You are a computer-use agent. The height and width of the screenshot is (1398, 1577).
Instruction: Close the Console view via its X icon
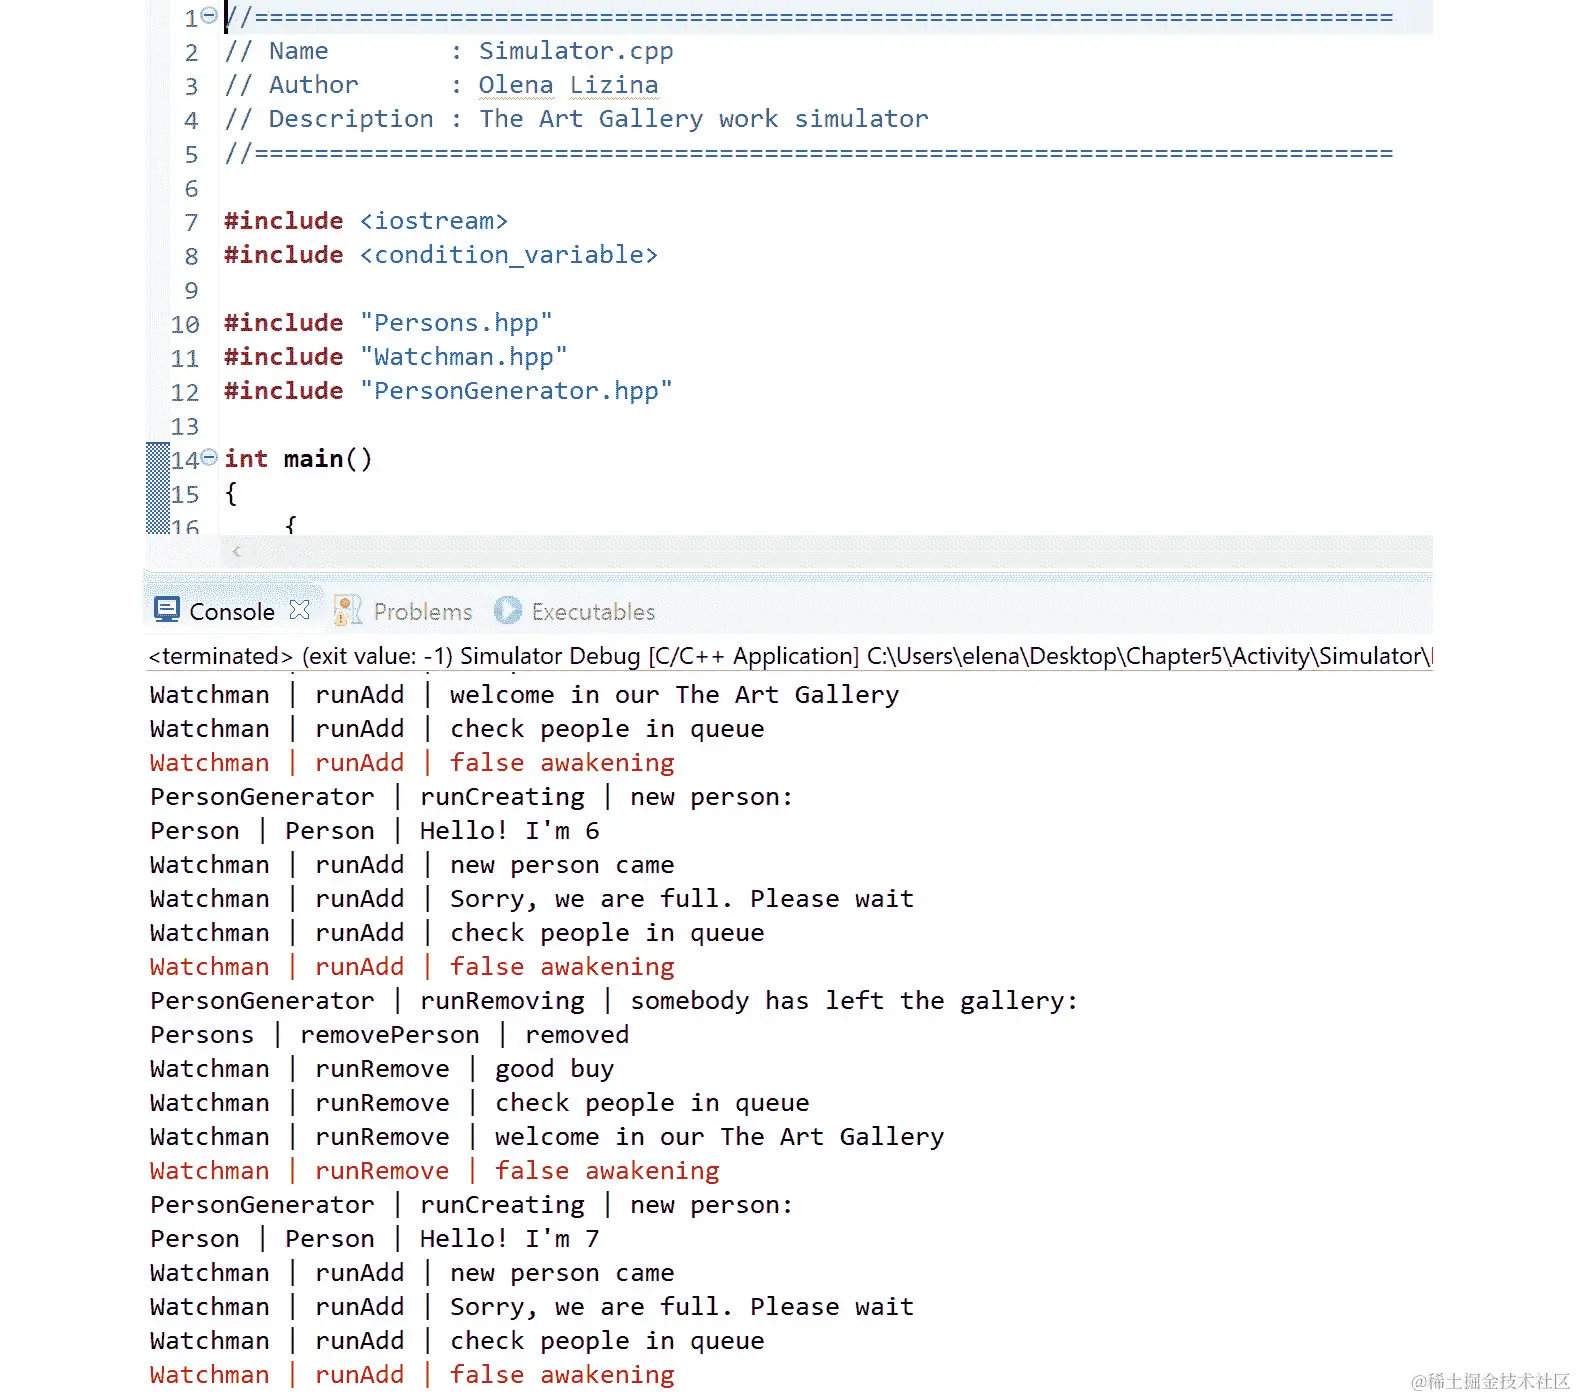point(299,610)
